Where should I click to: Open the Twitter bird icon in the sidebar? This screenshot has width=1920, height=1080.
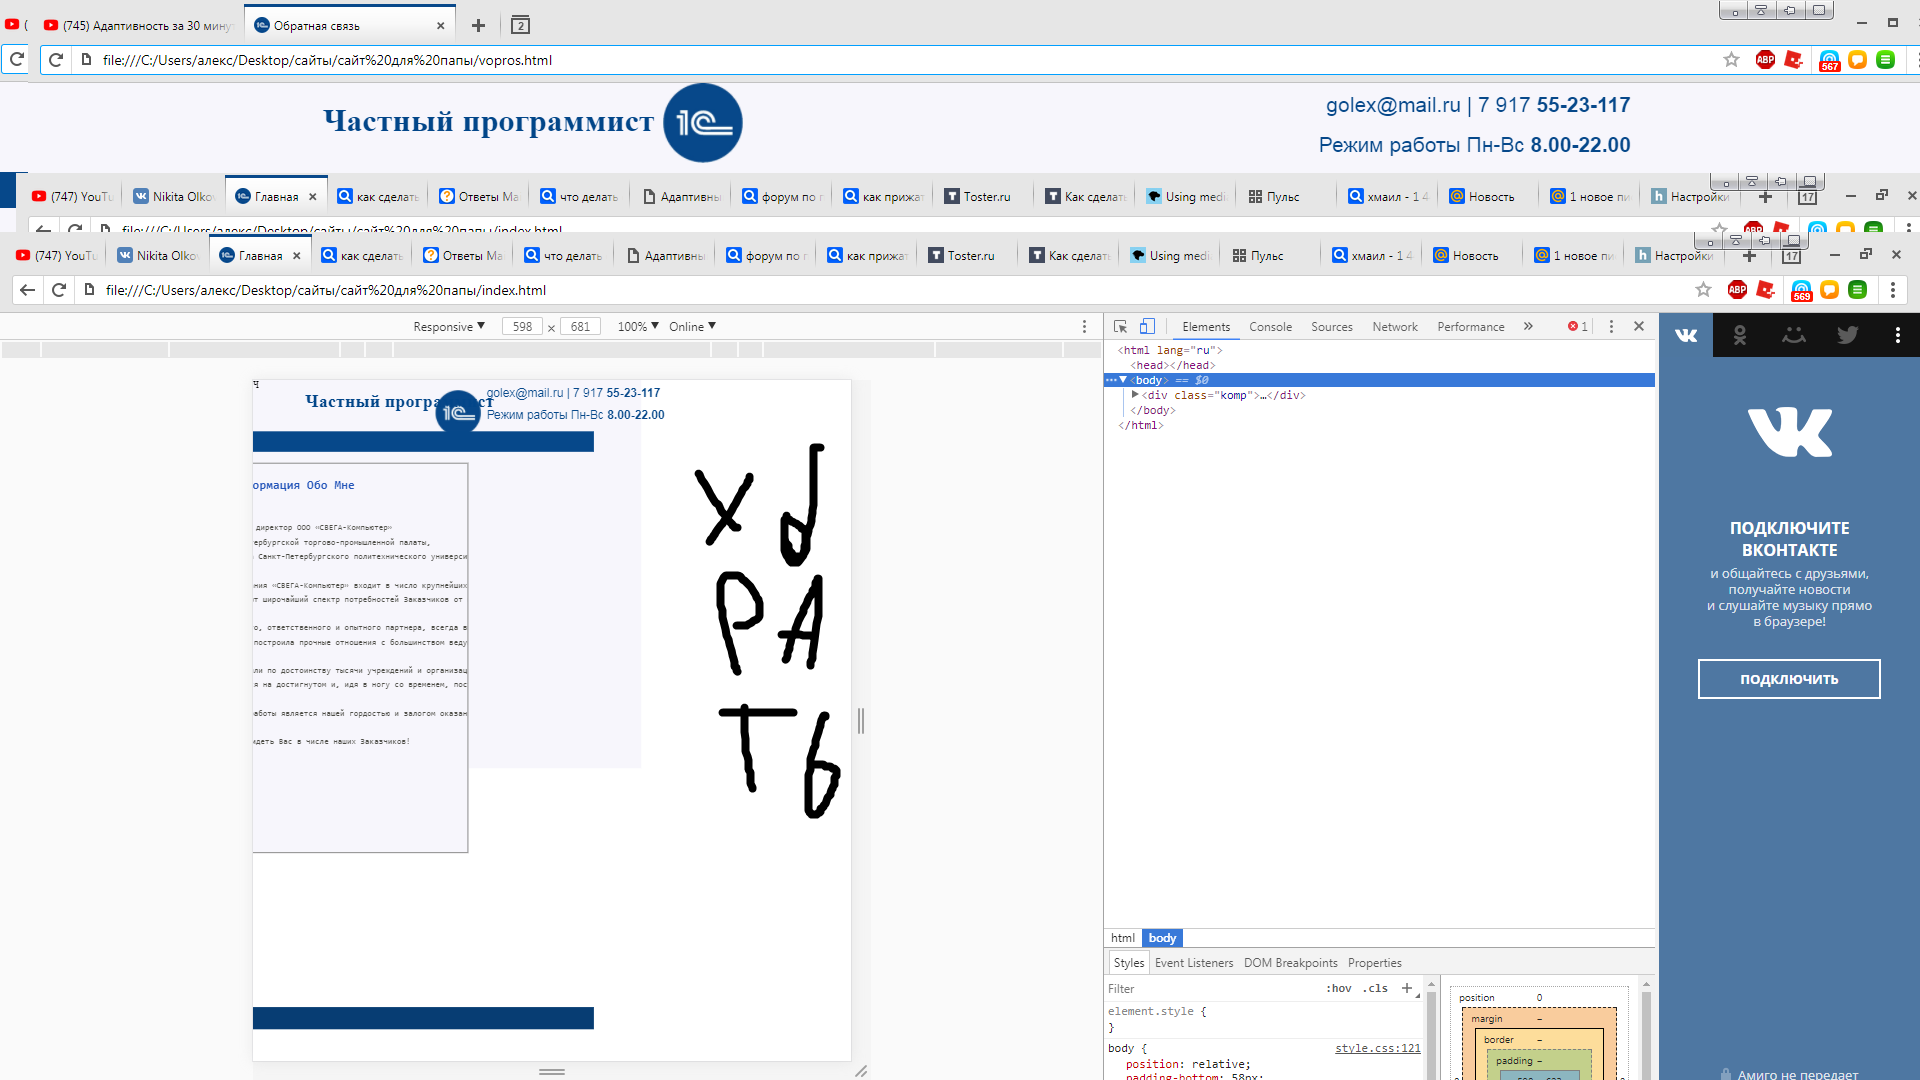pyautogui.click(x=1847, y=335)
